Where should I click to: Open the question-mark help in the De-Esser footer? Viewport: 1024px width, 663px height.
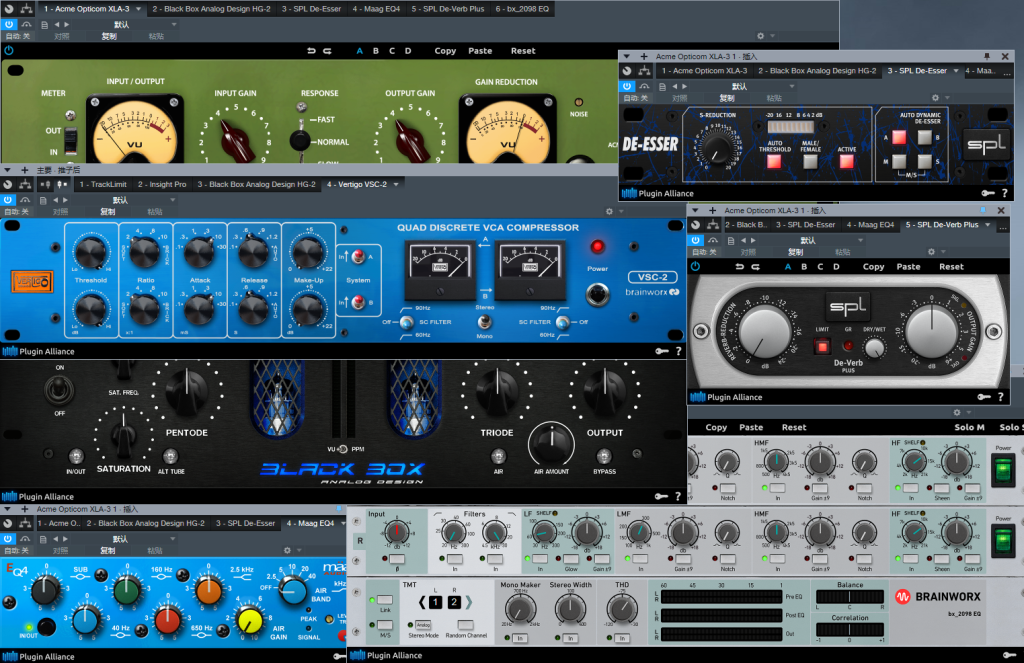(x=1004, y=193)
